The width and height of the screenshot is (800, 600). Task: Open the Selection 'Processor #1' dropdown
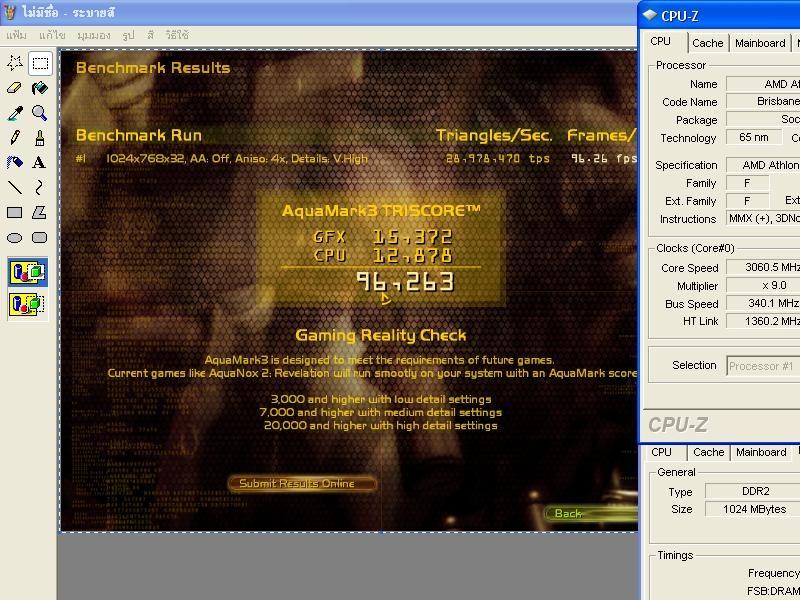pyautogui.click(x=763, y=366)
